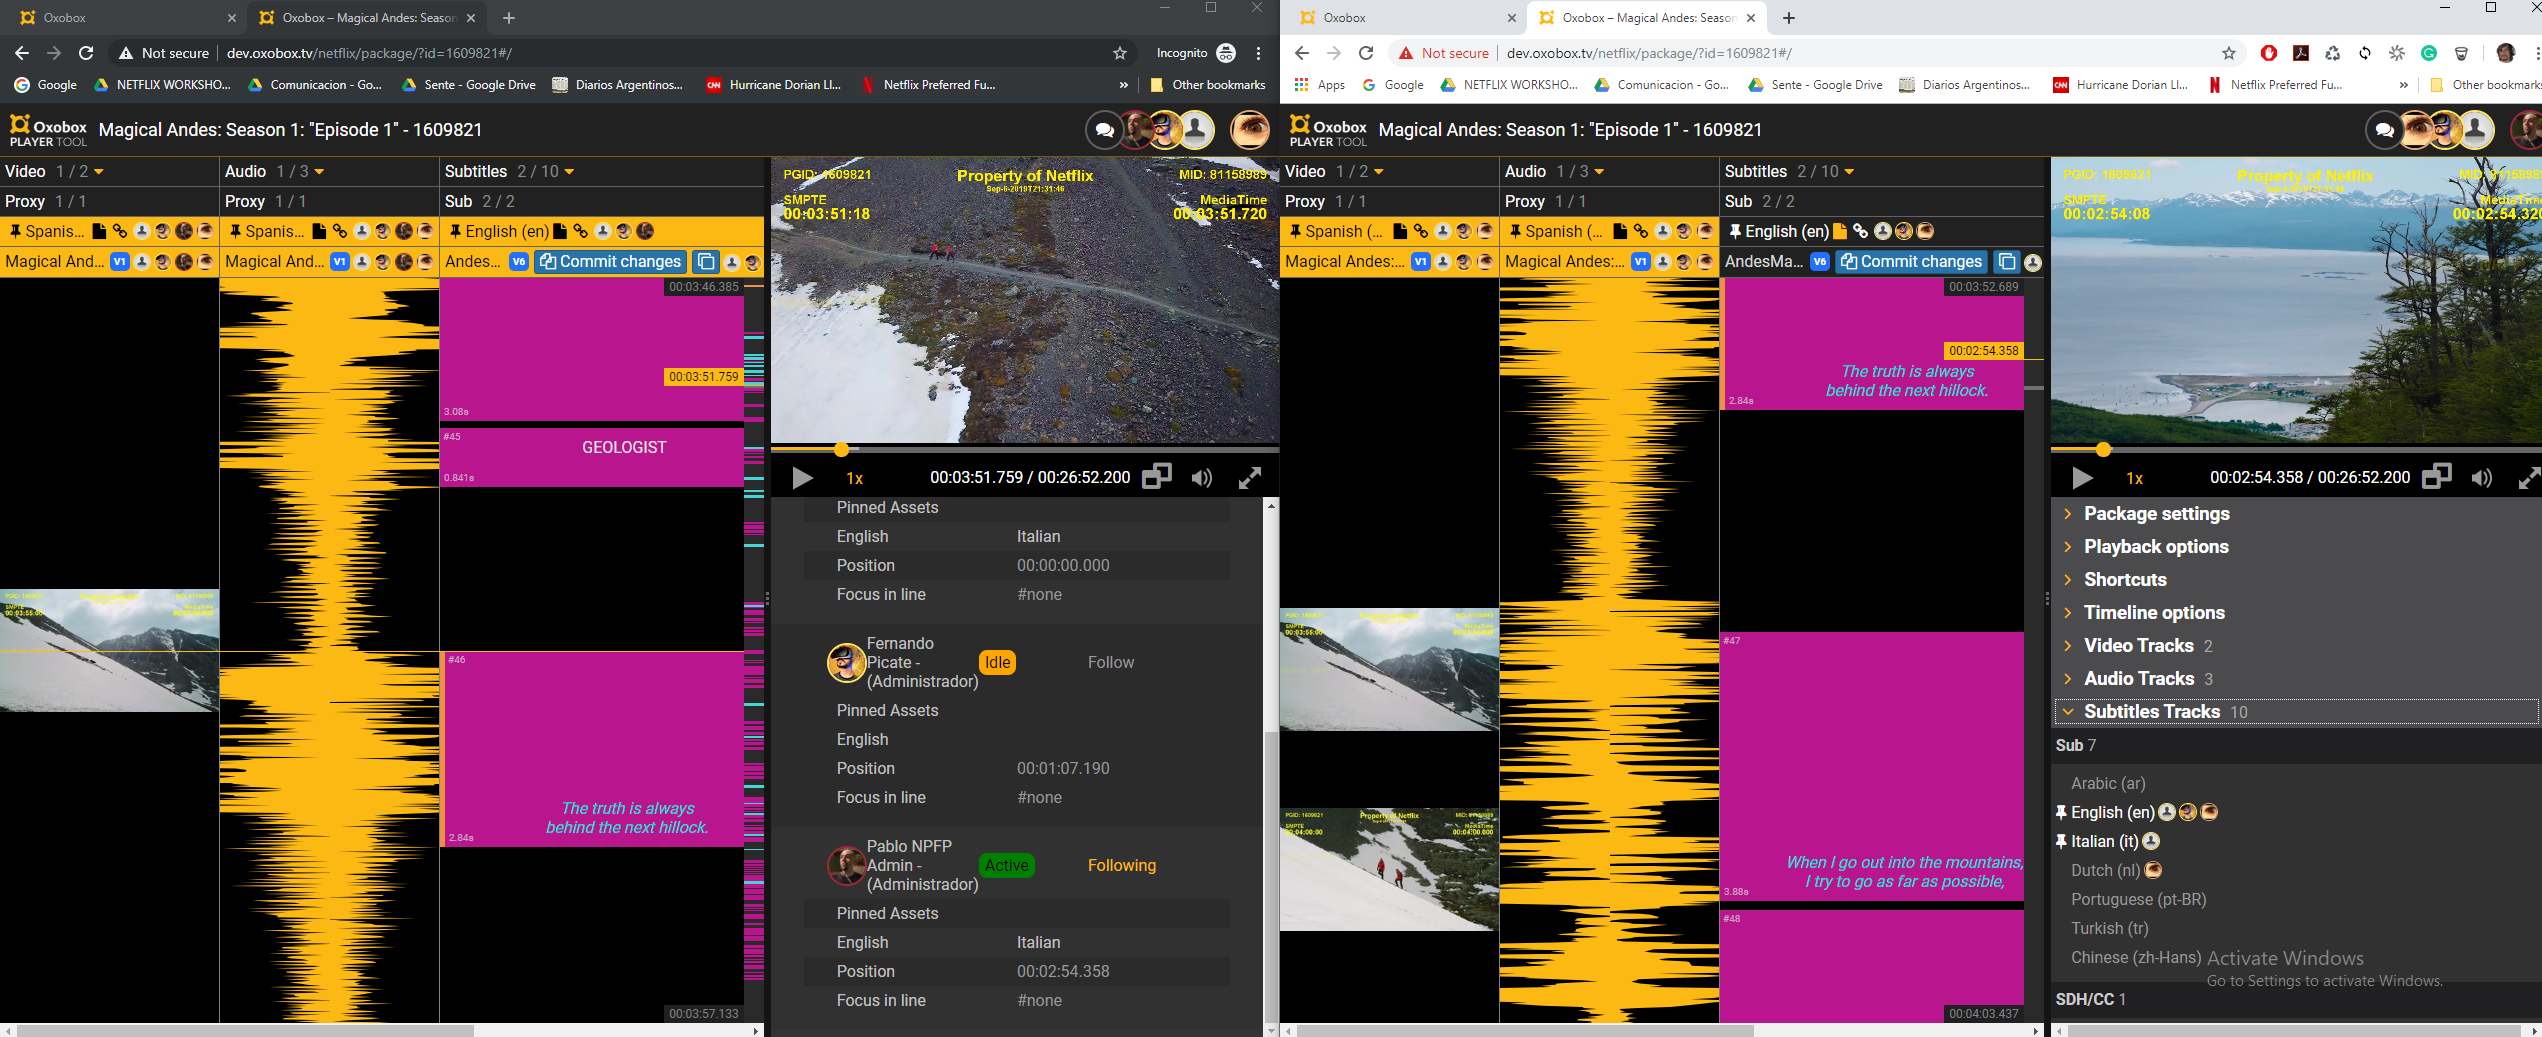Viewport: 2542px width, 1037px height.
Task: Open chat bubble icon in left window header
Action: coord(1105,130)
